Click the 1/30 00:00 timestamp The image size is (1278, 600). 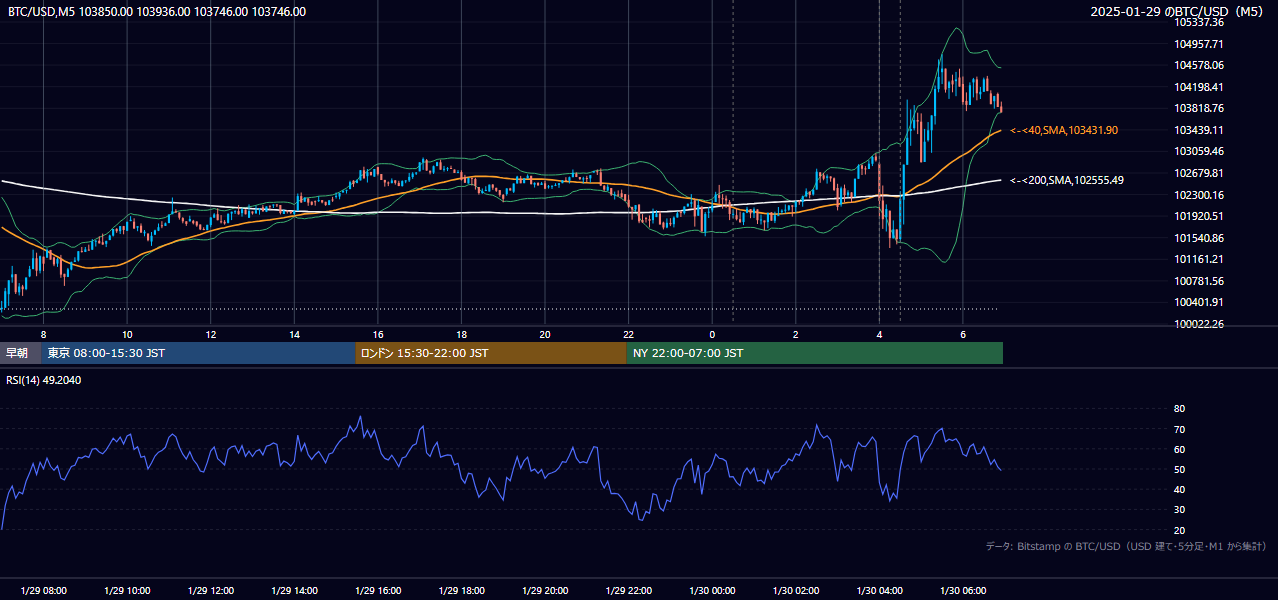[712, 591]
